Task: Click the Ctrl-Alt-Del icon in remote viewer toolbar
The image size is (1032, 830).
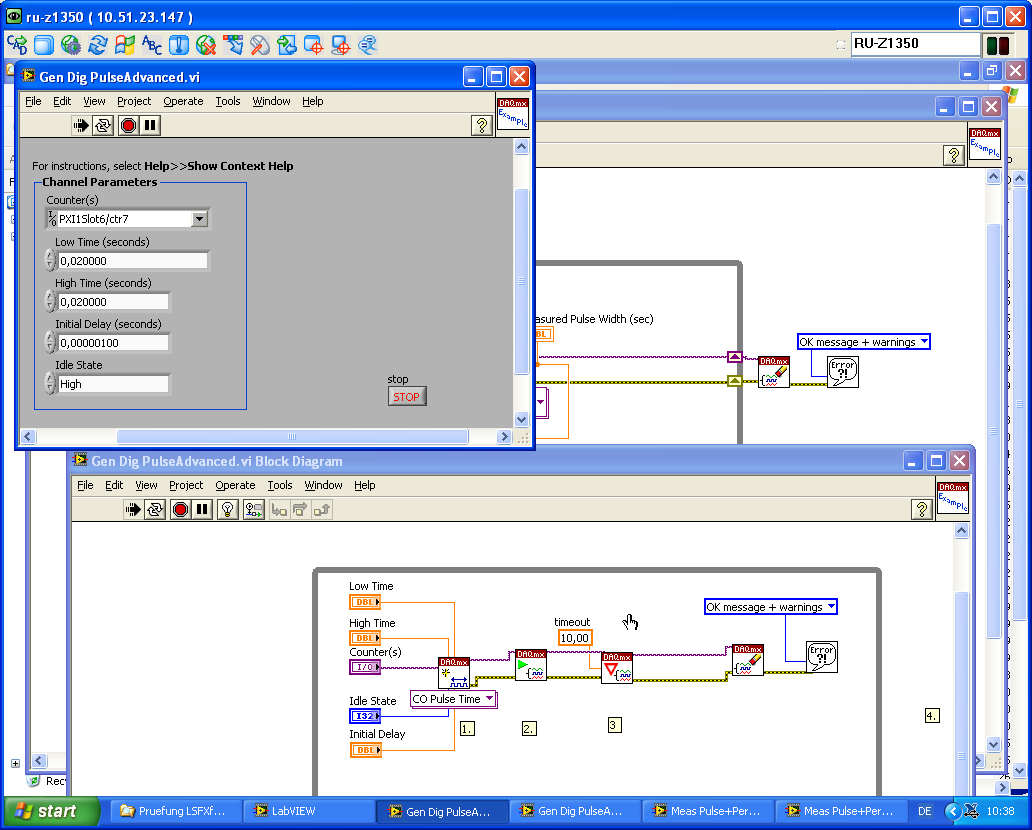Action: (16, 45)
